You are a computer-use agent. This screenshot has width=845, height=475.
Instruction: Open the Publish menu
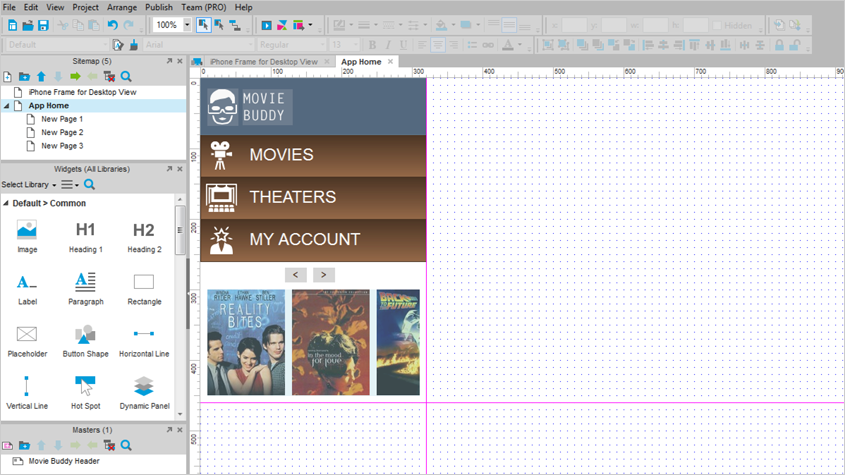[x=159, y=7]
